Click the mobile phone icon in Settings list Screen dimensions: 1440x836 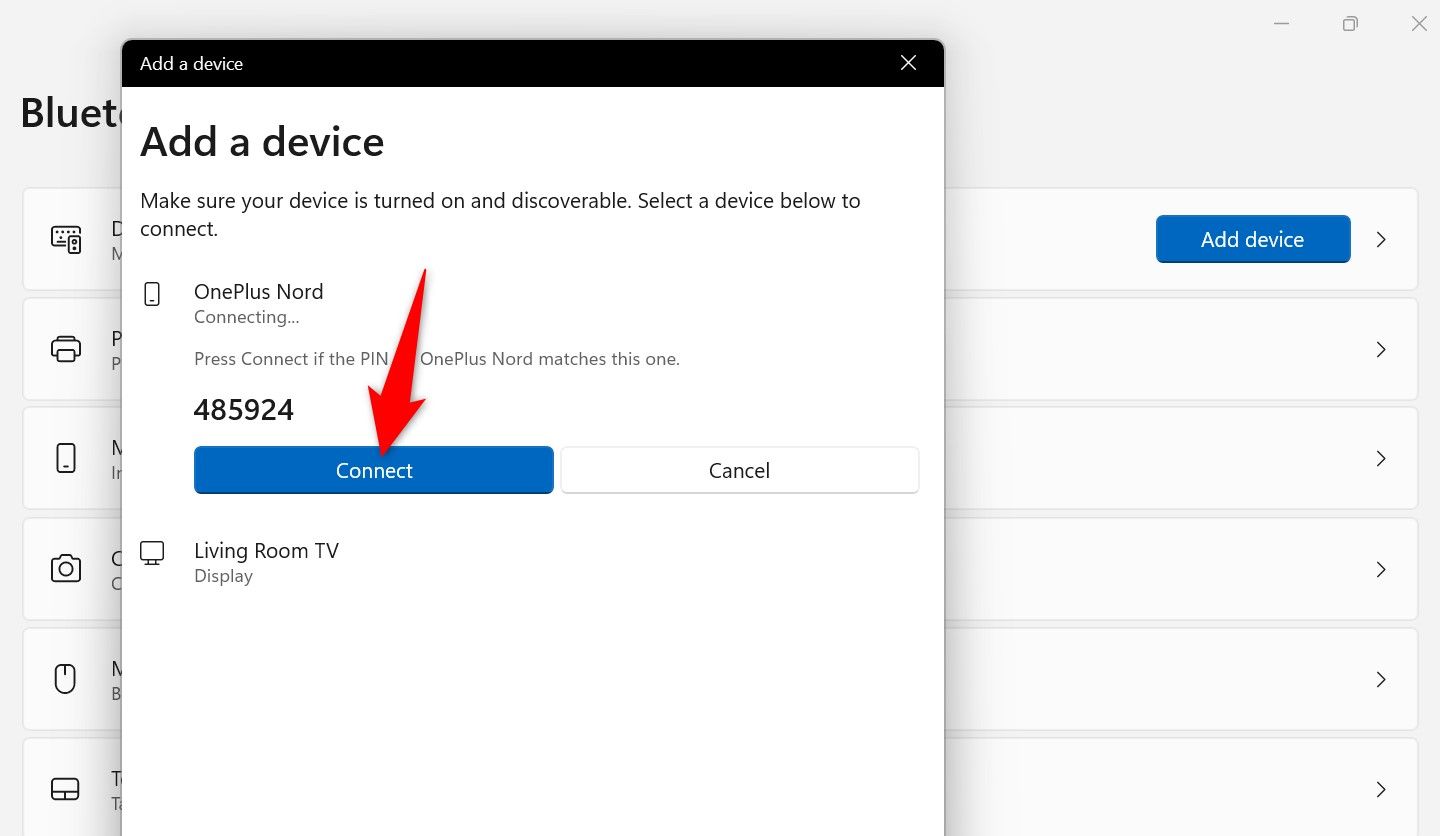pos(66,459)
